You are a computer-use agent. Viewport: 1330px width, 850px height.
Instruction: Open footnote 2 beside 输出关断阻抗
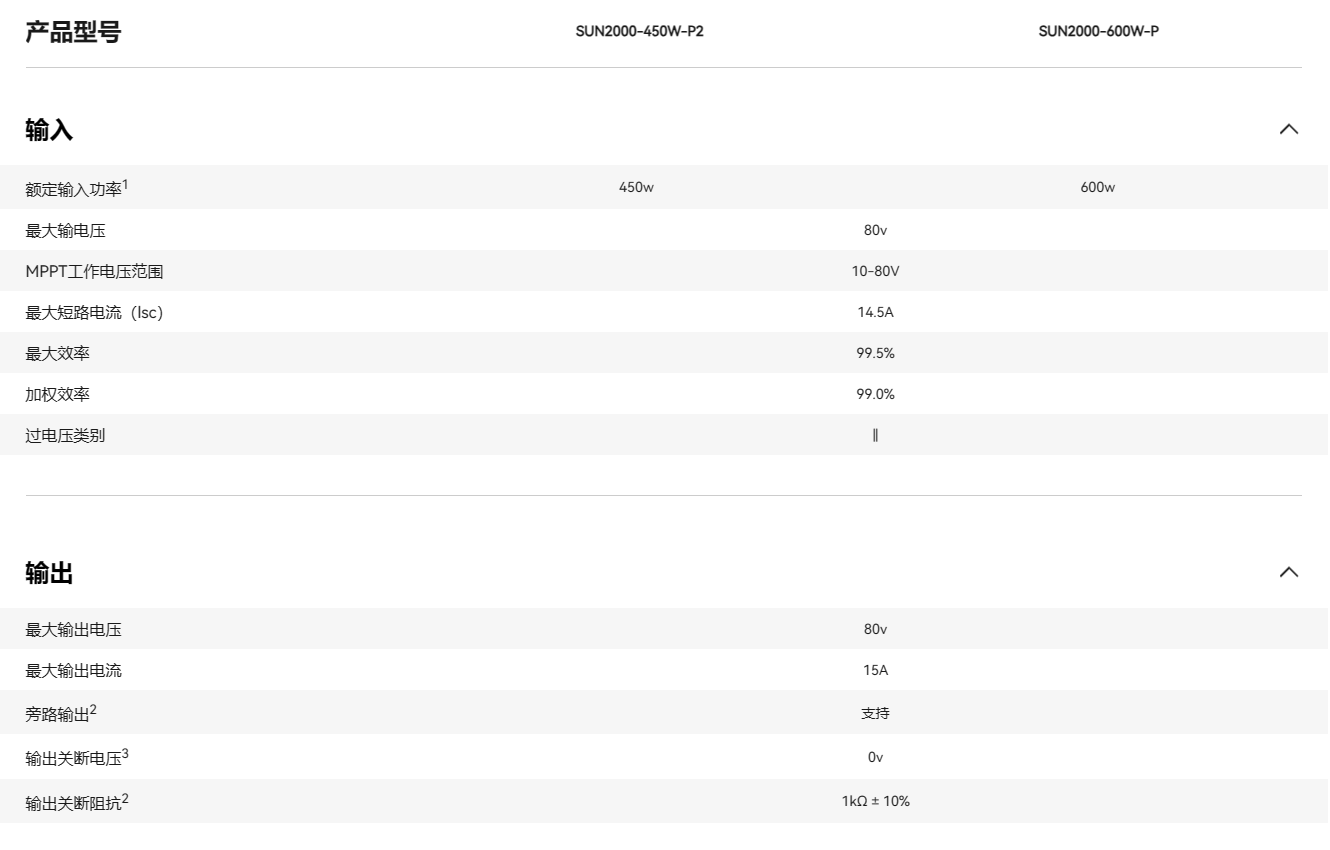[126, 798]
